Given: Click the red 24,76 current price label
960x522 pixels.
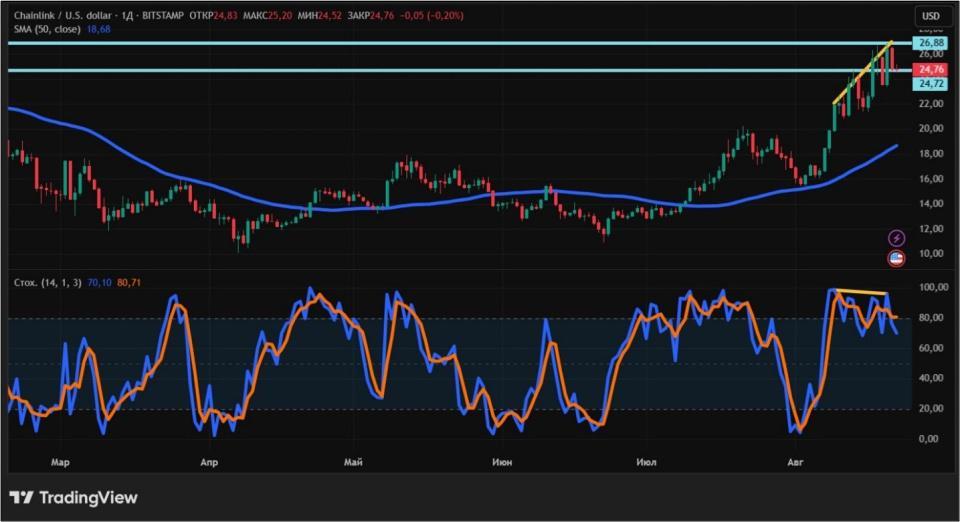Looking at the screenshot, I should click(x=931, y=70).
